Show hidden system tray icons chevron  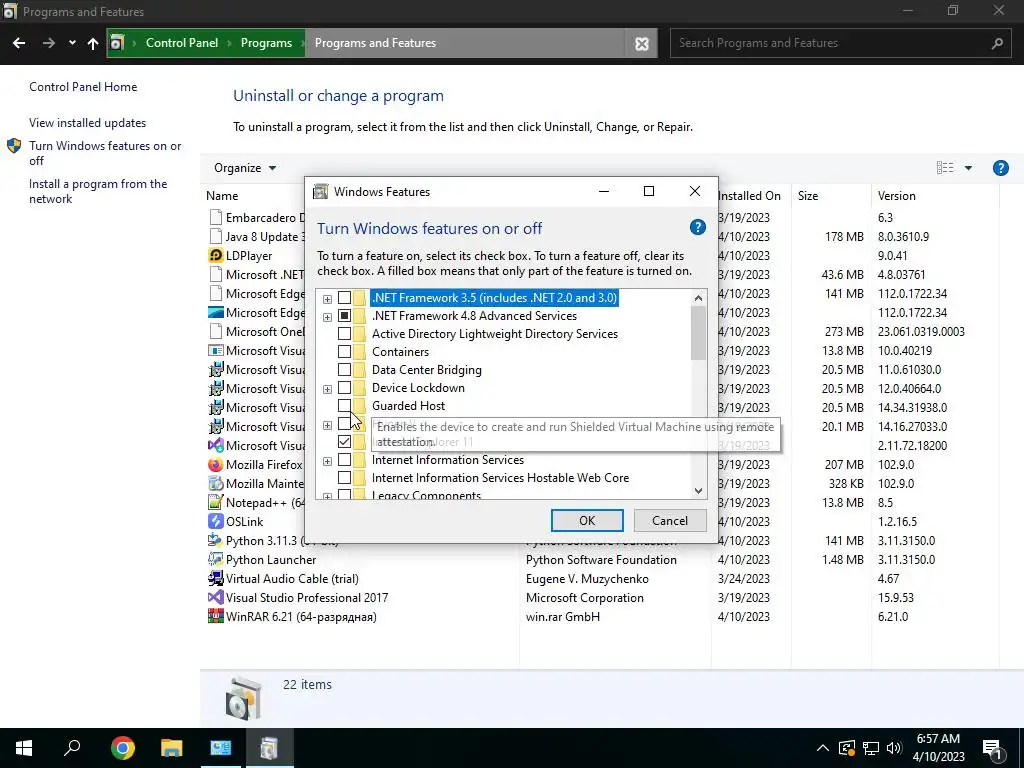pos(823,748)
